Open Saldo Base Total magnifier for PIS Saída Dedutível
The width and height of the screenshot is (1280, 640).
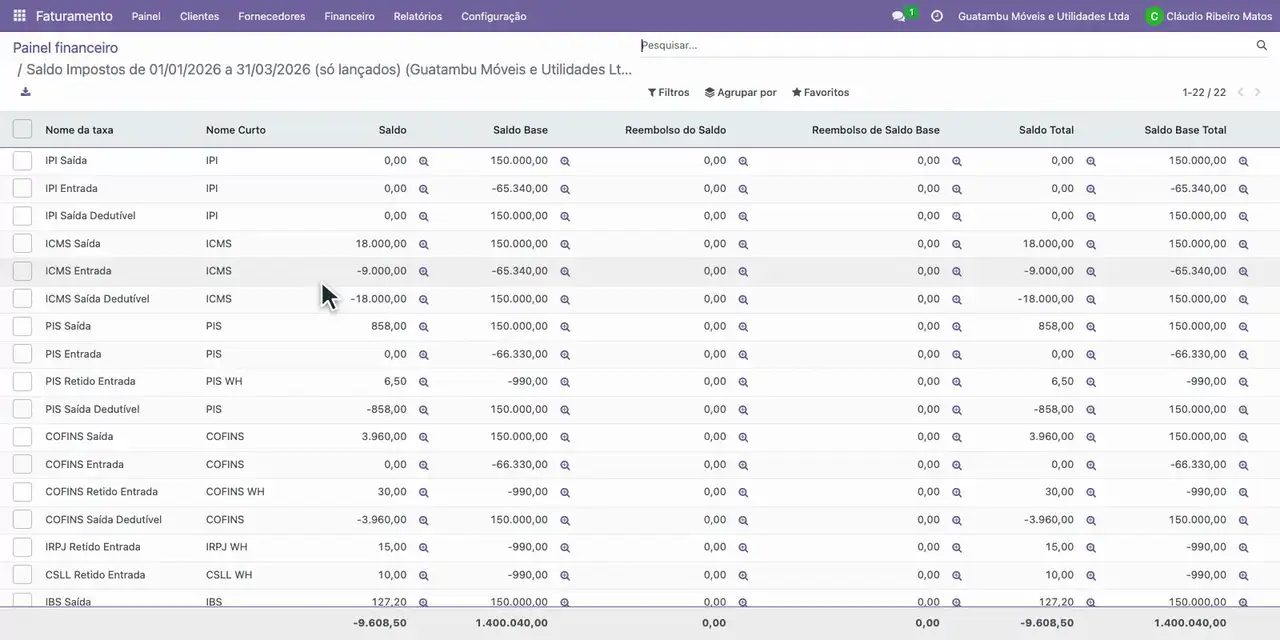coord(1244,410)
